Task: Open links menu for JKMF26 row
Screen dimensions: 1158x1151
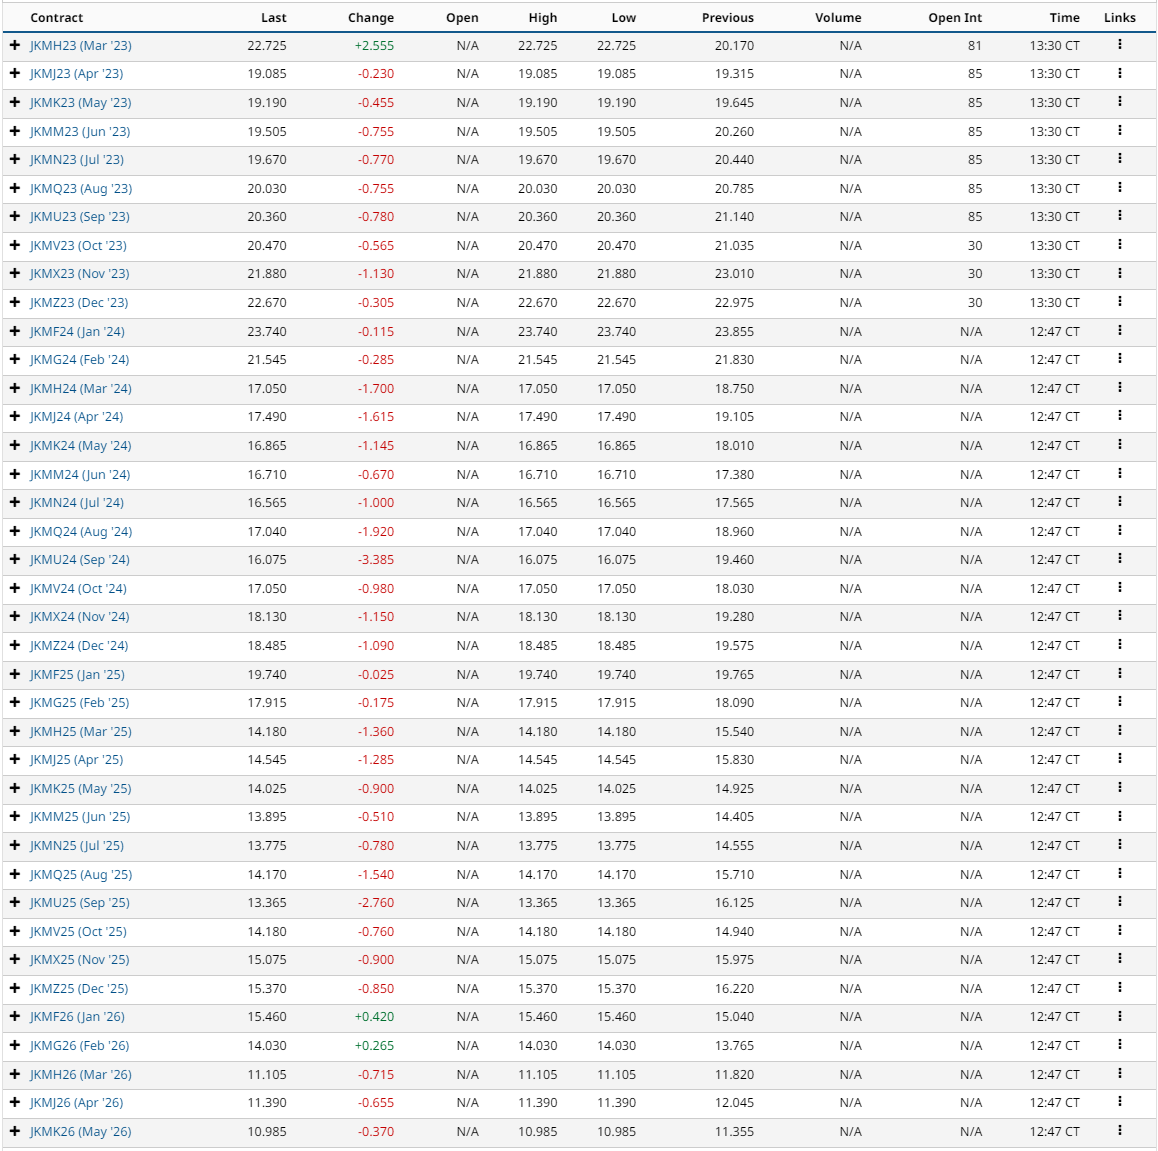Action: point(1120,1017)
